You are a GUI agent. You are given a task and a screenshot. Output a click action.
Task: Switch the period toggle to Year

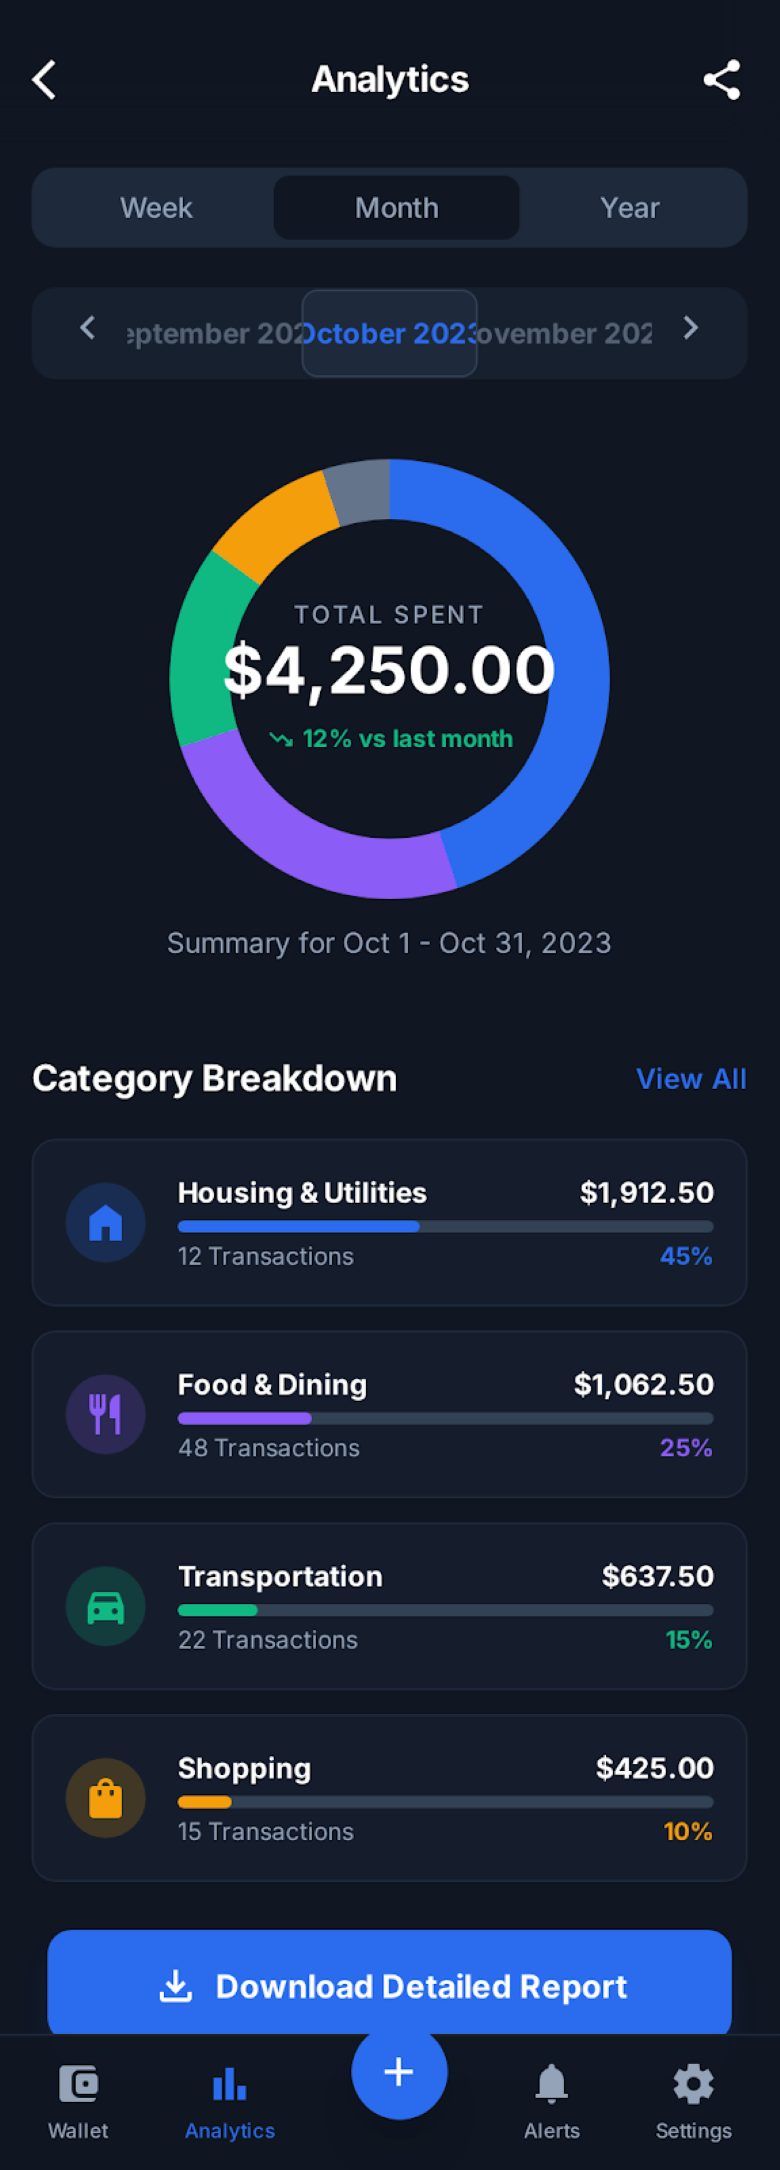tap(630, 208)
